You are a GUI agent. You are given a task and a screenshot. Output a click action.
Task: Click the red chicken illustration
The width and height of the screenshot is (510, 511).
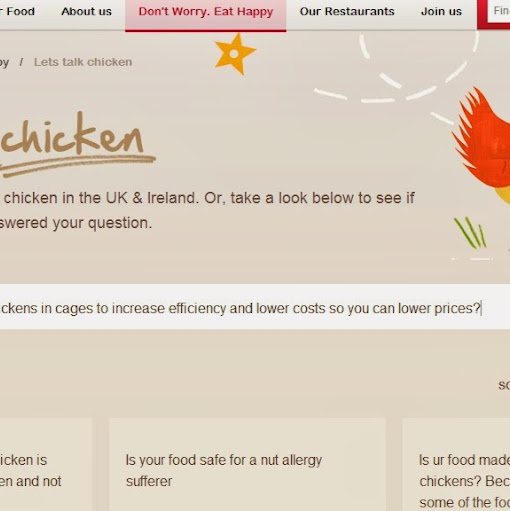(483, 145)
